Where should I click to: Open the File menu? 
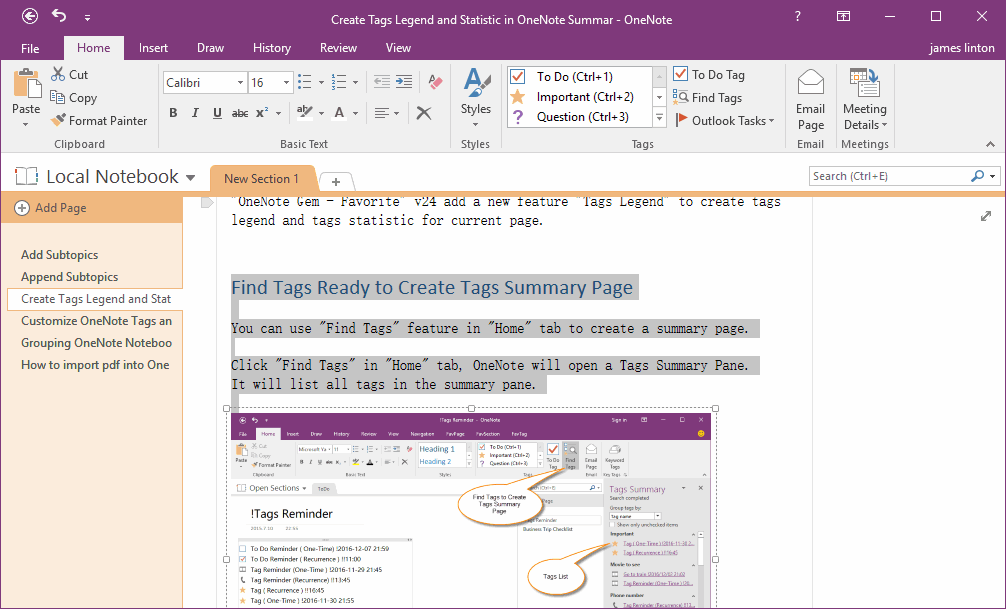click(30, 48)
